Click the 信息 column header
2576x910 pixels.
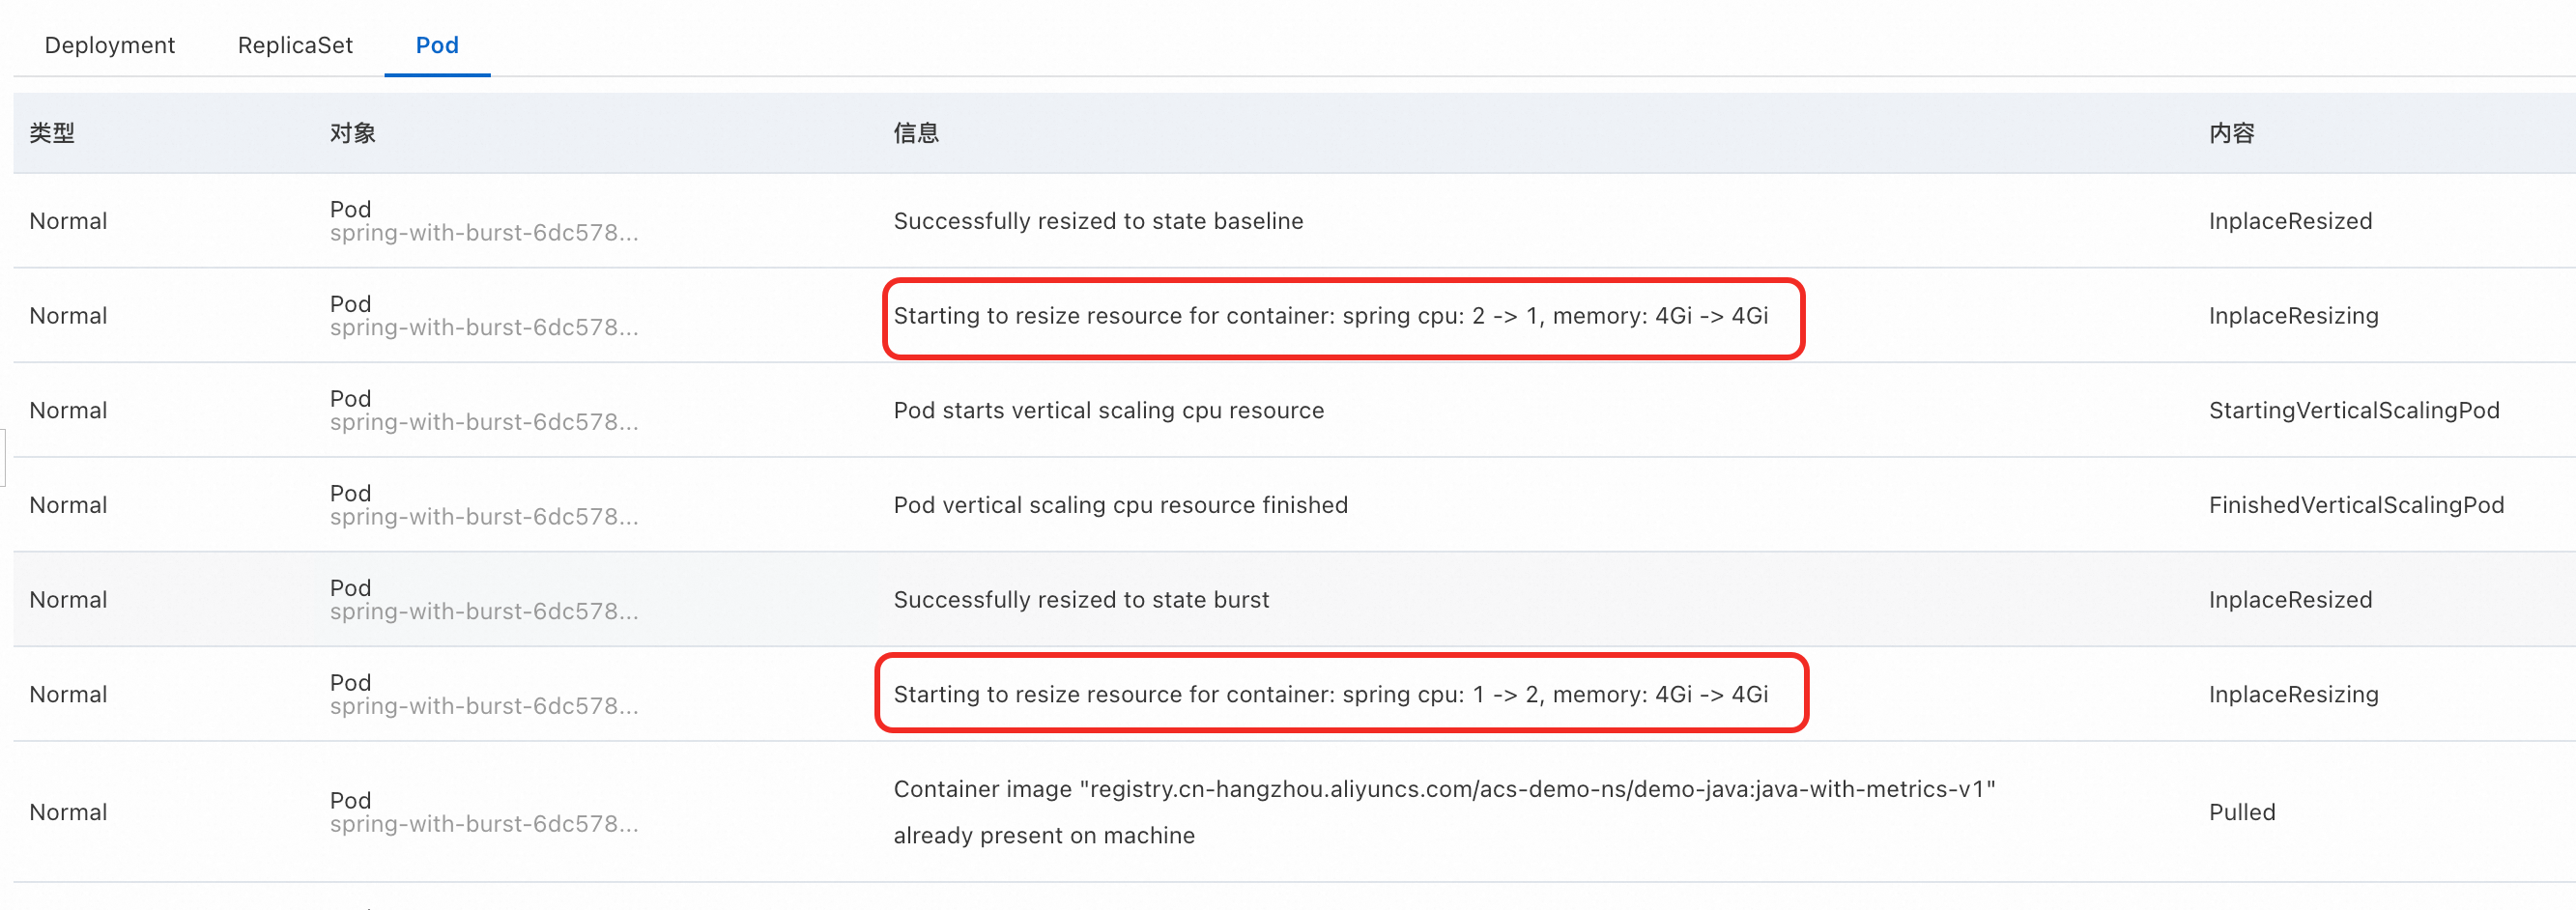coord(916,133)
